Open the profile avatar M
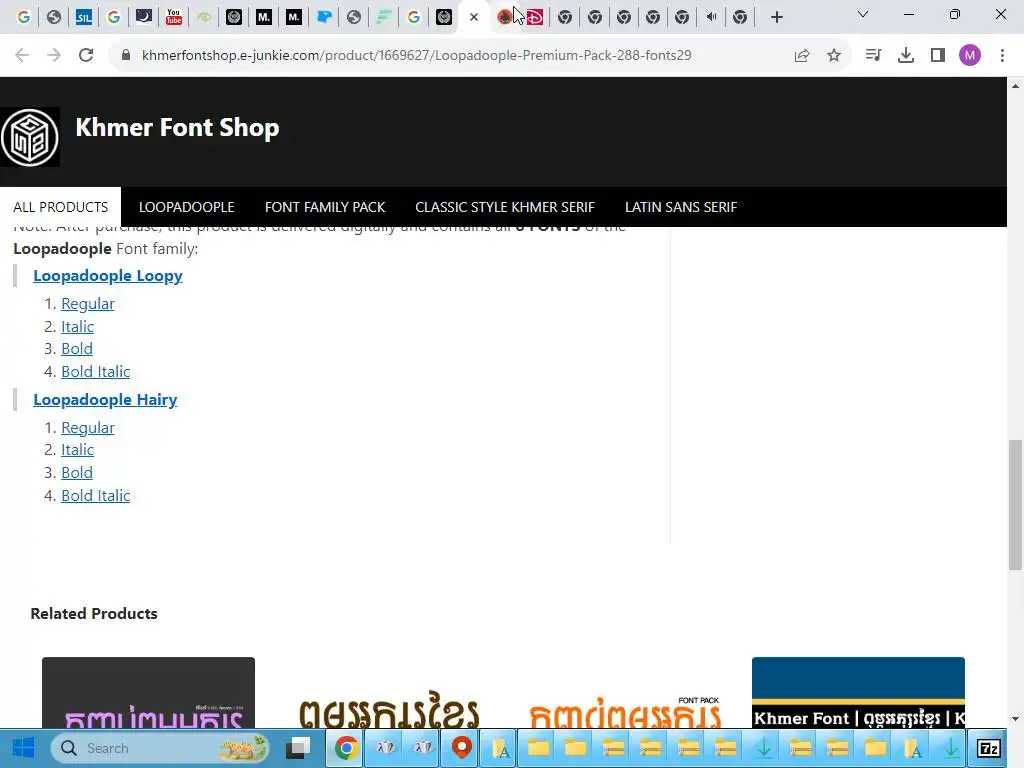The height and width of the screenshot is (768, 1024). [x=970, y=56]
